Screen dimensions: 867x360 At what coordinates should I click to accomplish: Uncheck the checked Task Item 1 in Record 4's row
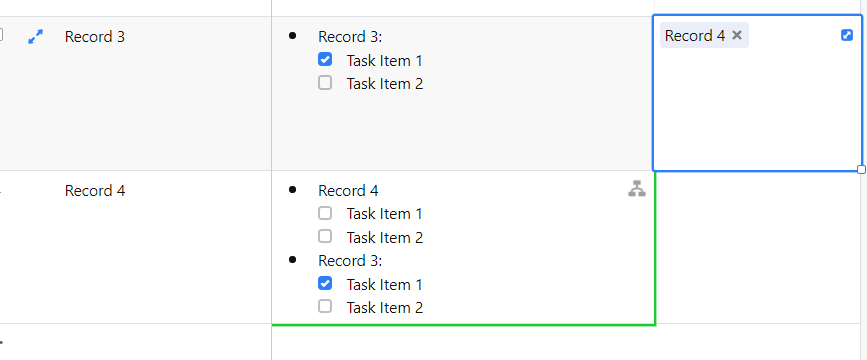pyautogui.click(x=325, y=284)
